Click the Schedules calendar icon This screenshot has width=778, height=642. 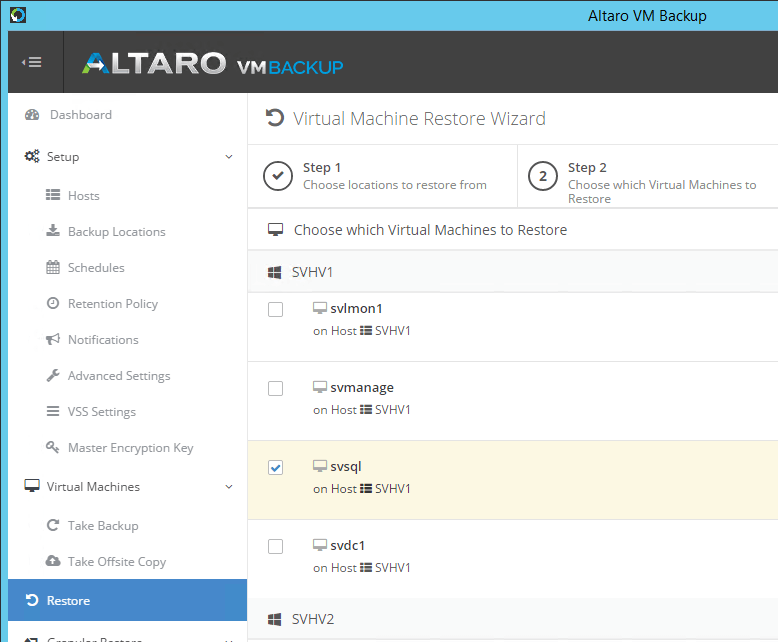pyautogui.click(x=53, y=267)
